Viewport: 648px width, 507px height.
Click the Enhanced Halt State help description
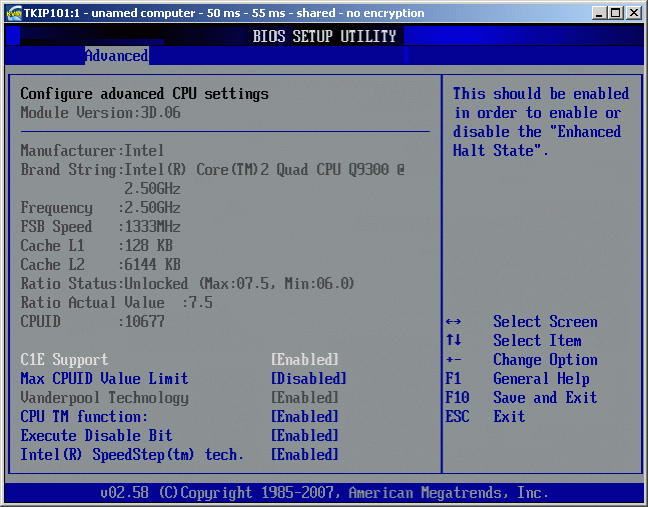(x=541, y=122)
